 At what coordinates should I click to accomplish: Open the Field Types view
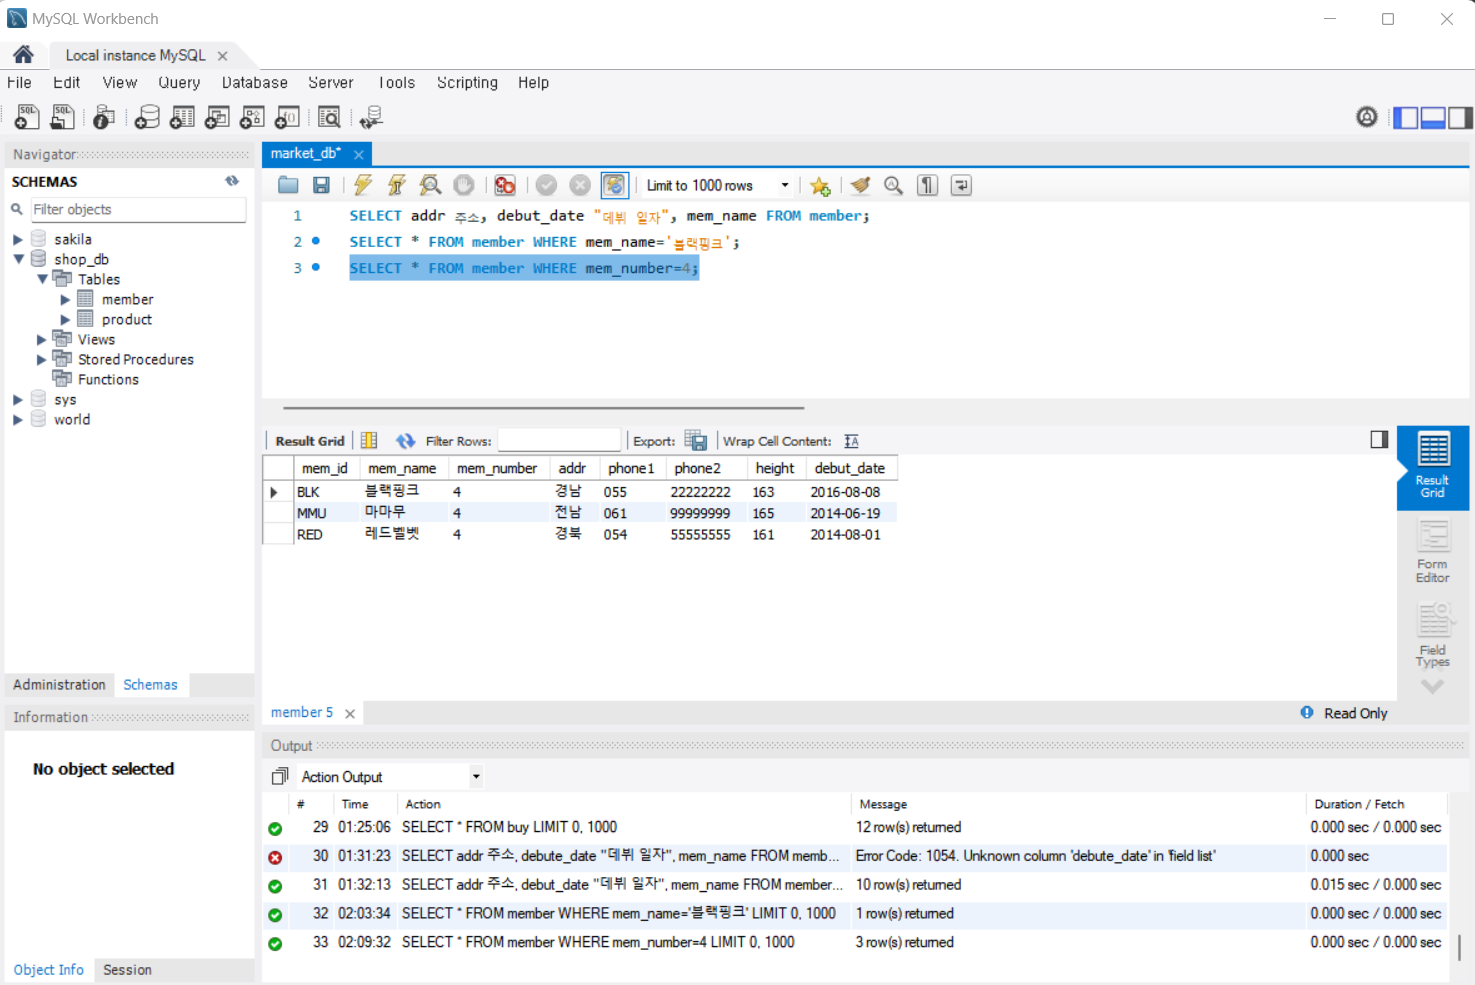tap(1432, 635)
